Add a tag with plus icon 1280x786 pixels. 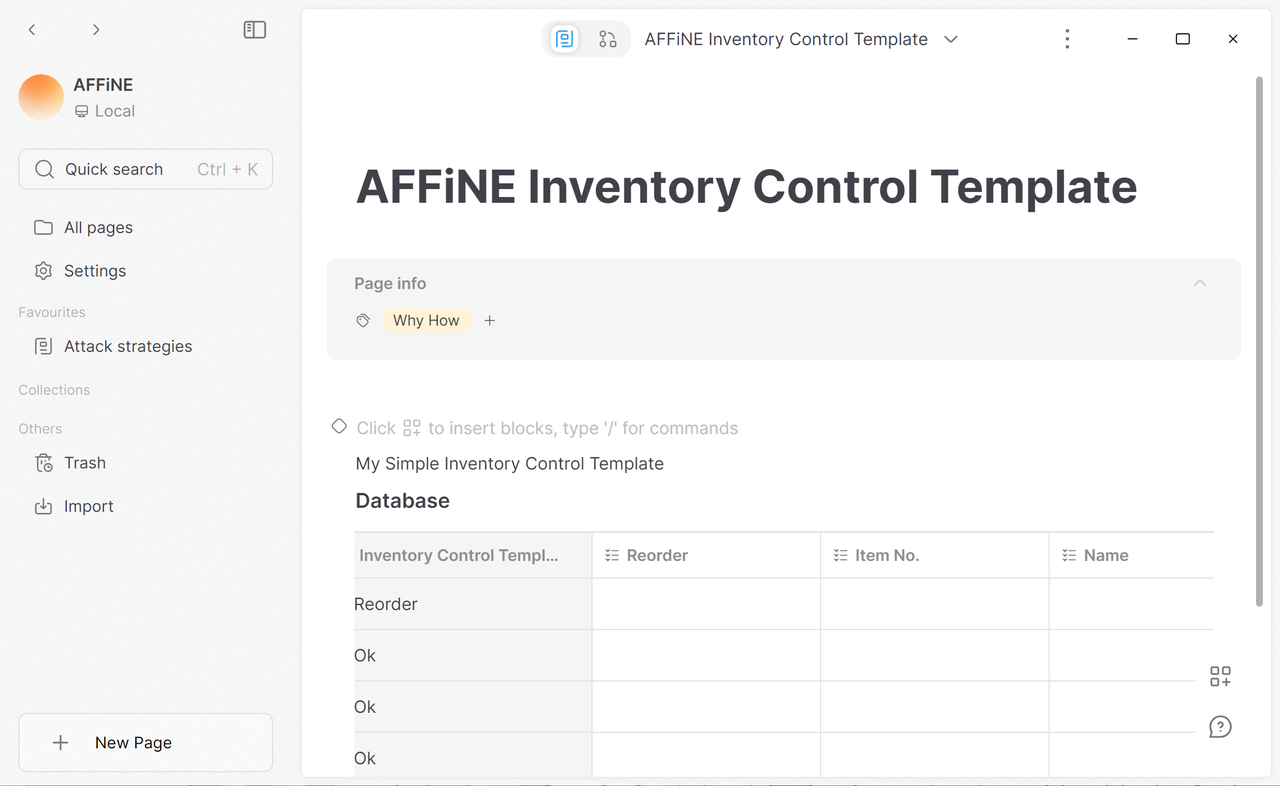(x=489, y=321)
